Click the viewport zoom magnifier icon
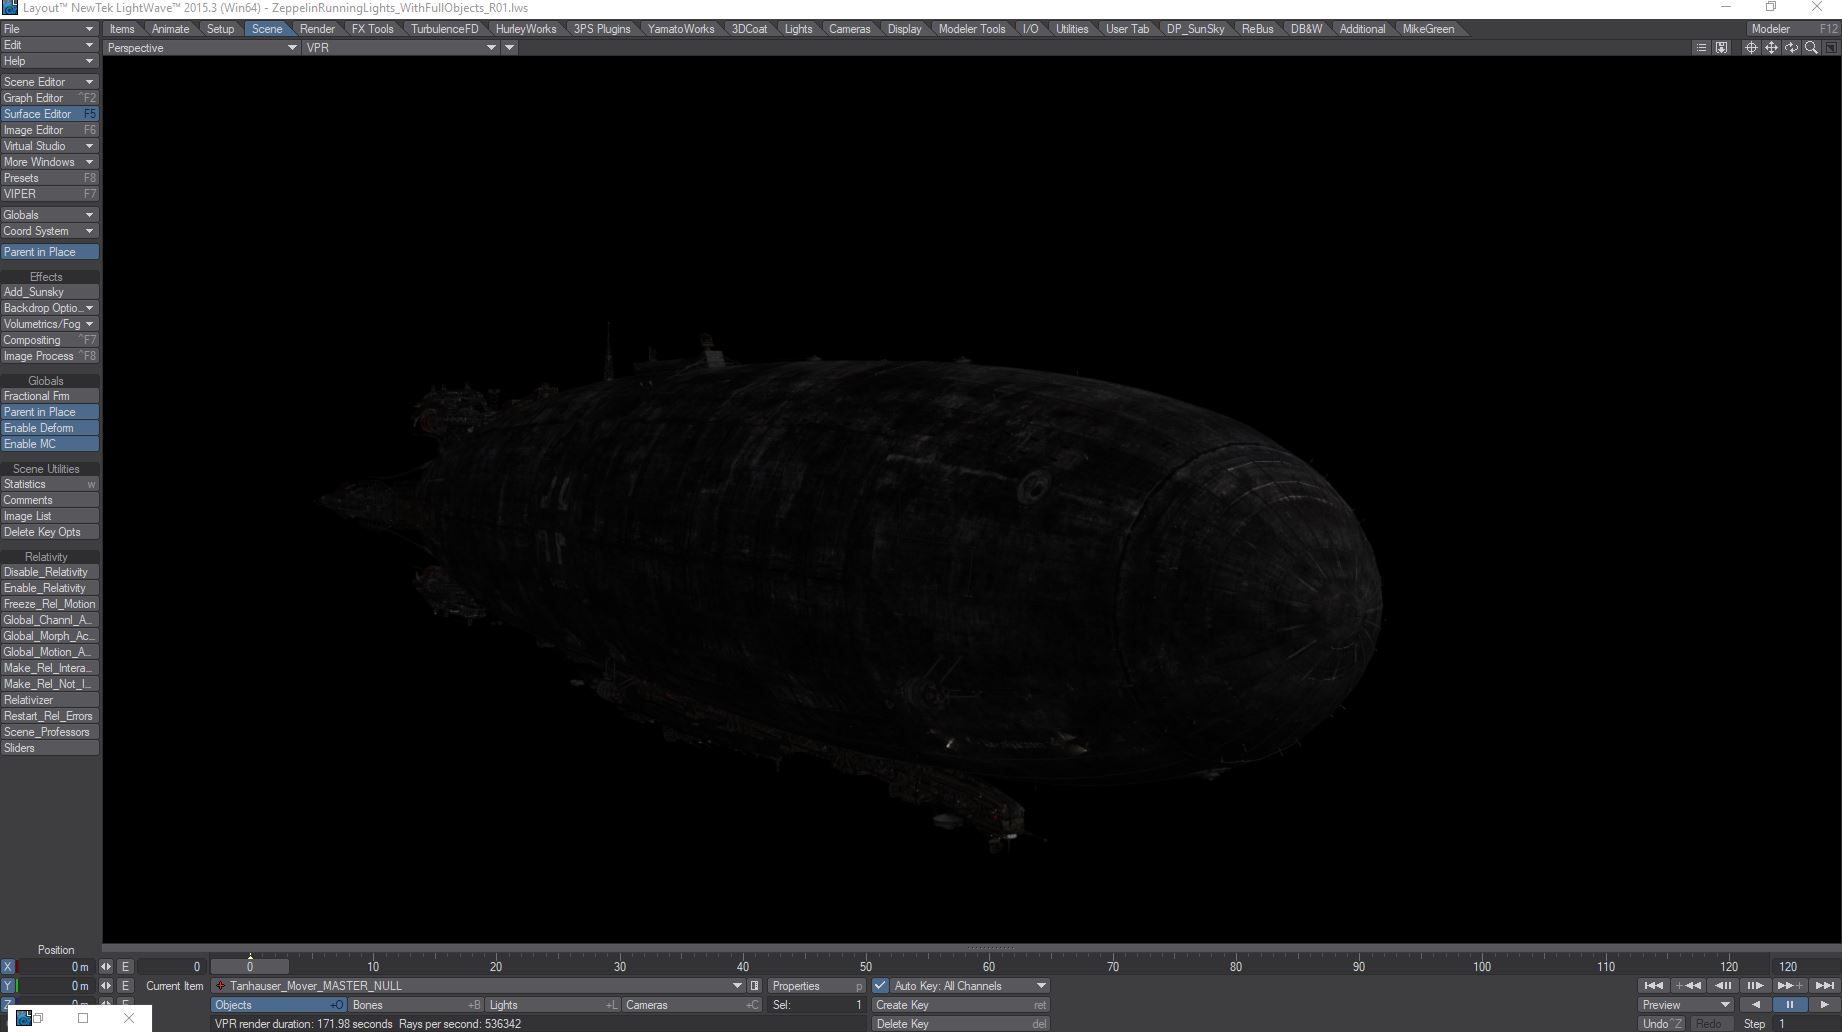 pos(1811,48)
